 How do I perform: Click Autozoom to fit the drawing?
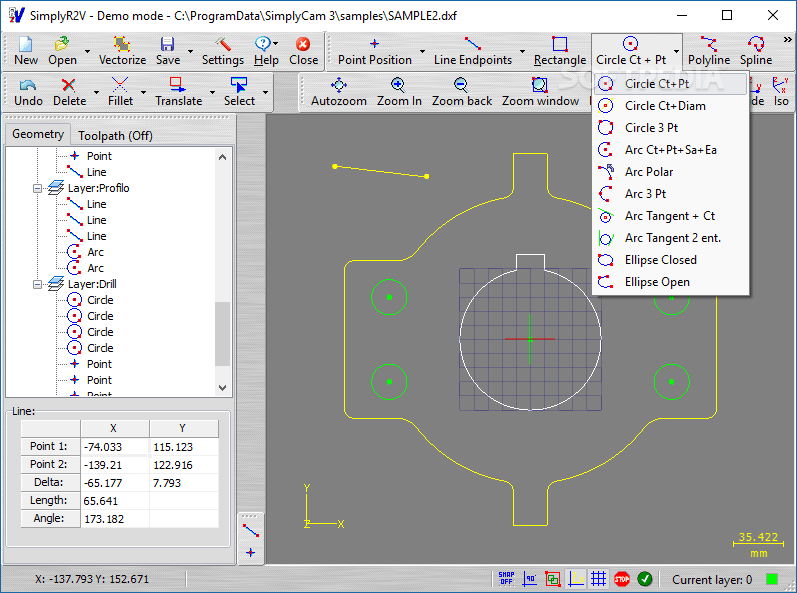tap(339, 92)
